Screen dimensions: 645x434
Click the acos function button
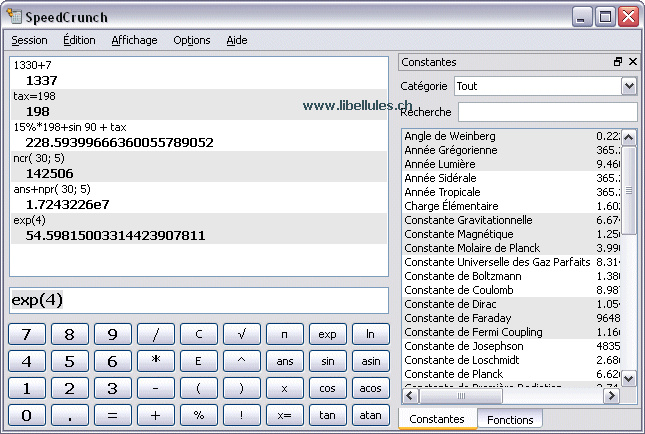371,388
